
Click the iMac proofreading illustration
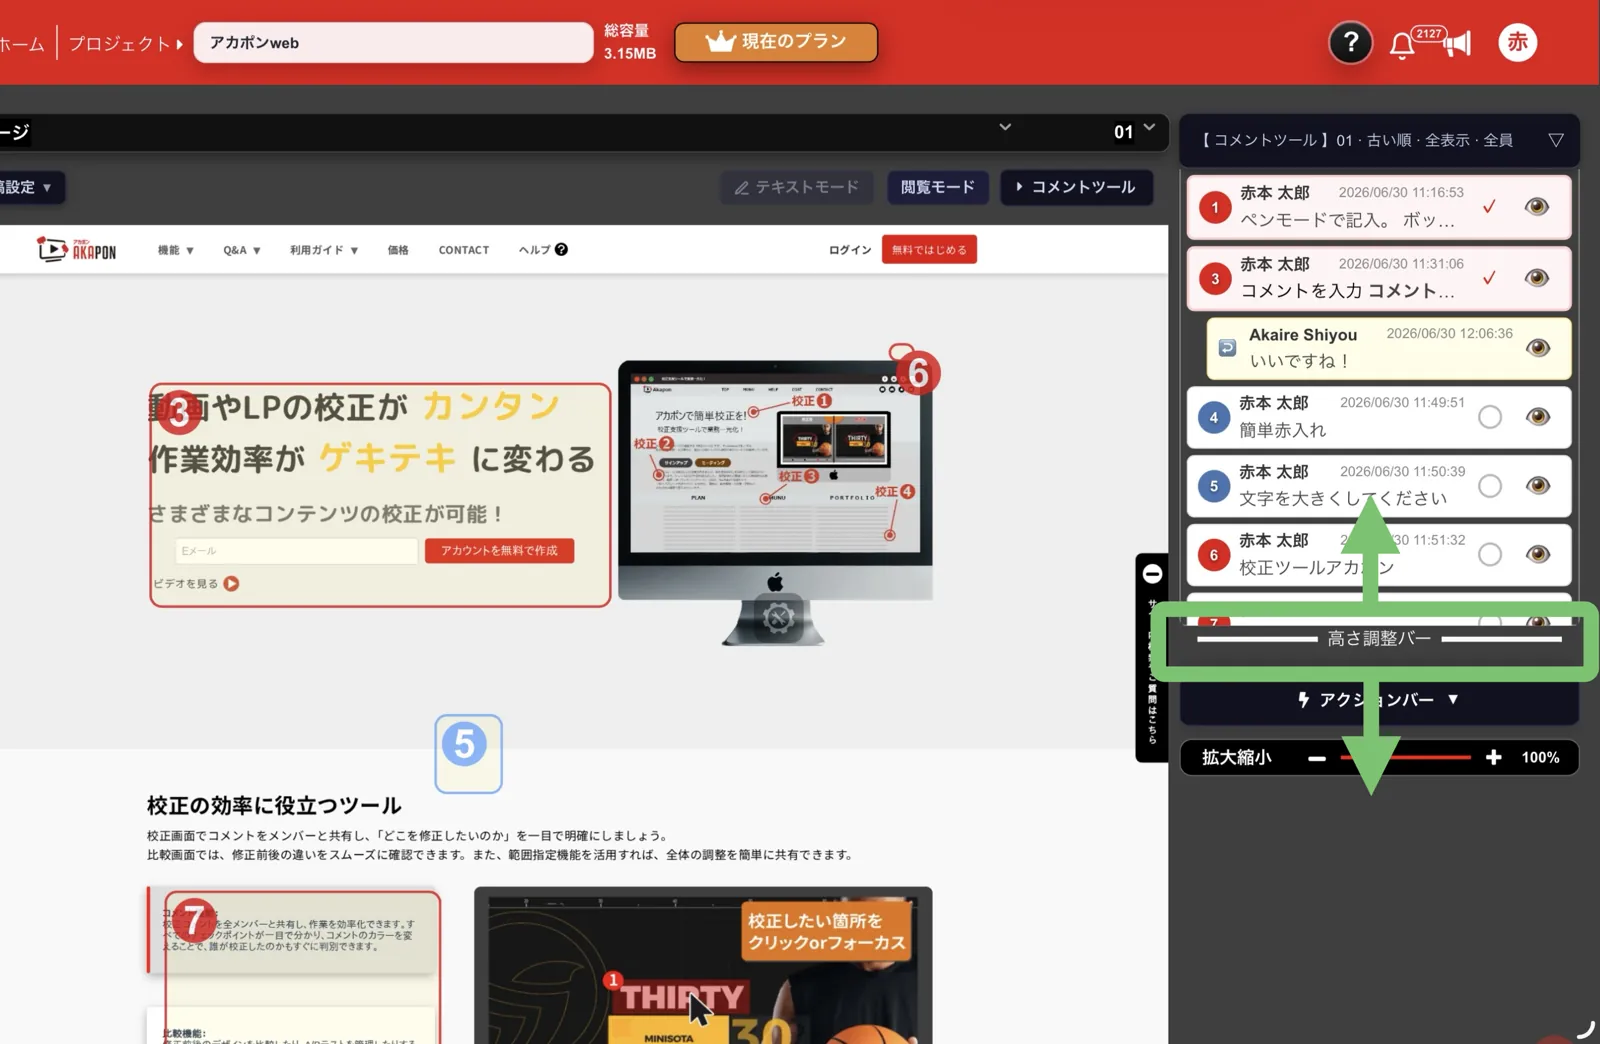pos(775,503)
